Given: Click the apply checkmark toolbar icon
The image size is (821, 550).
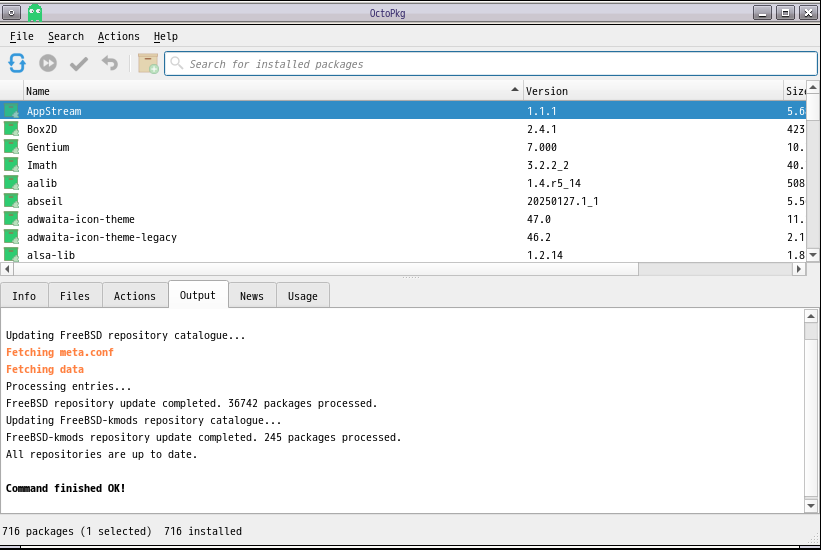Looking at the screenshot, I should click(79, 63).
